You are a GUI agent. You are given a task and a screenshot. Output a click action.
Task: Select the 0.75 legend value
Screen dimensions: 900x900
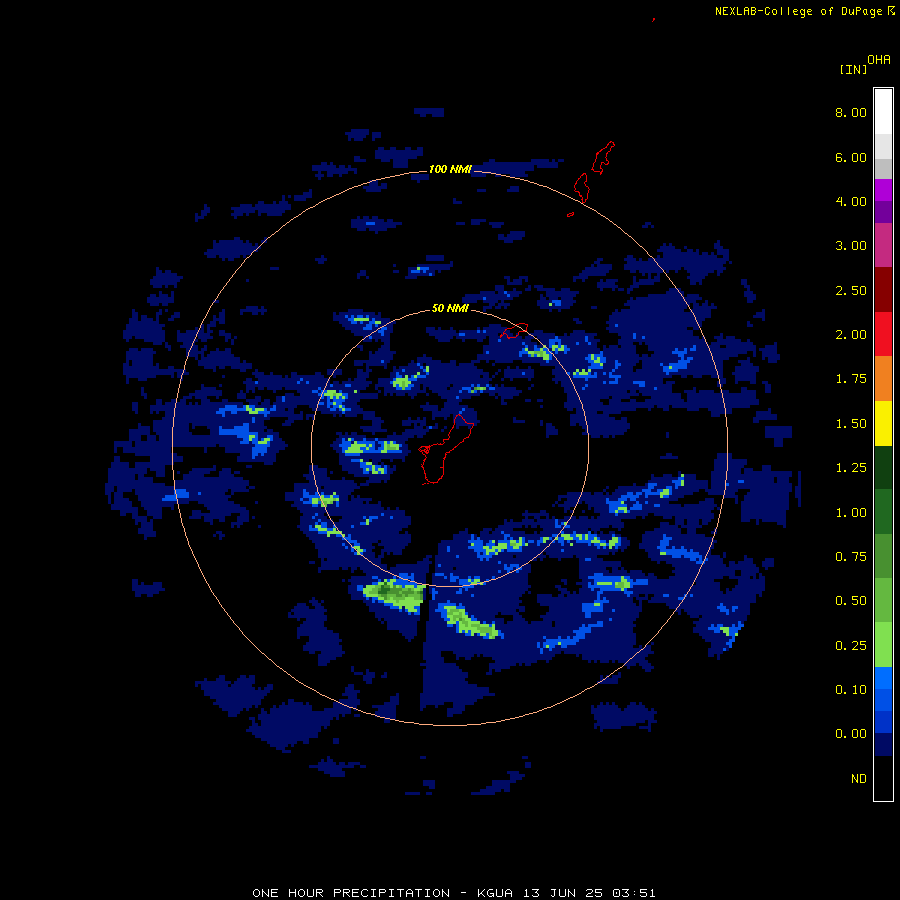click(851, 557)
